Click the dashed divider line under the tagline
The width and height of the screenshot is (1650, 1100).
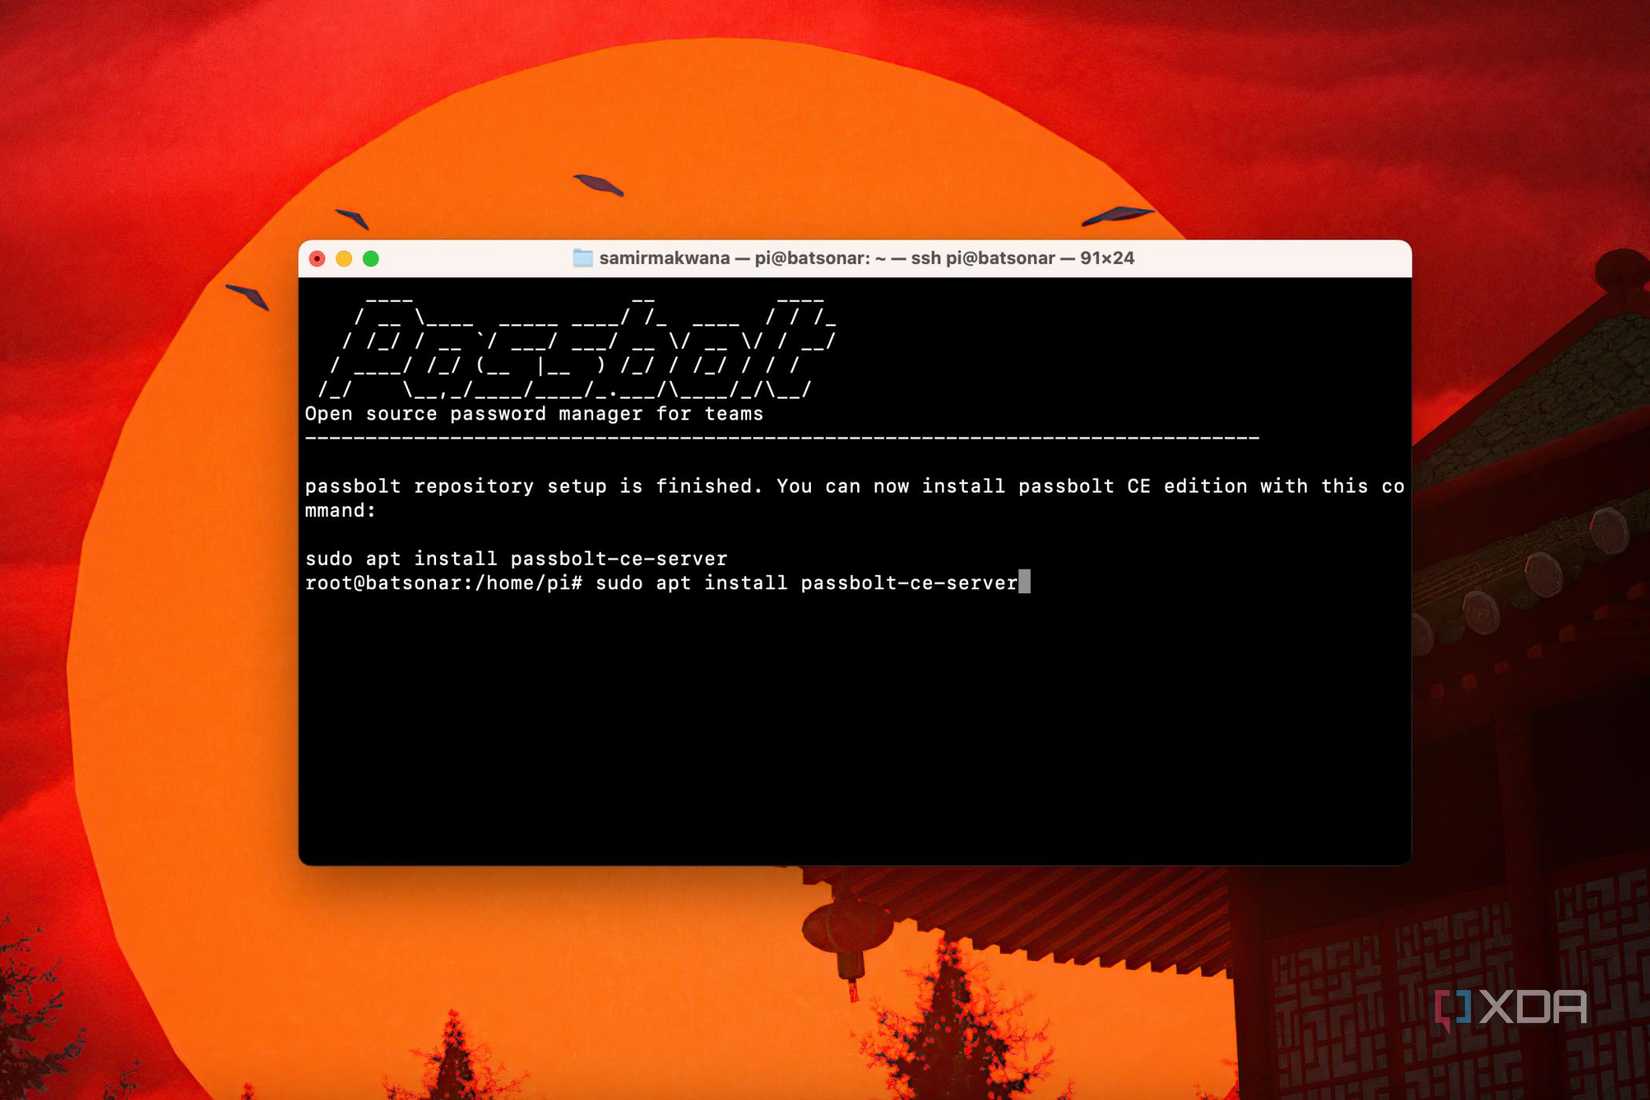point(780,437)
